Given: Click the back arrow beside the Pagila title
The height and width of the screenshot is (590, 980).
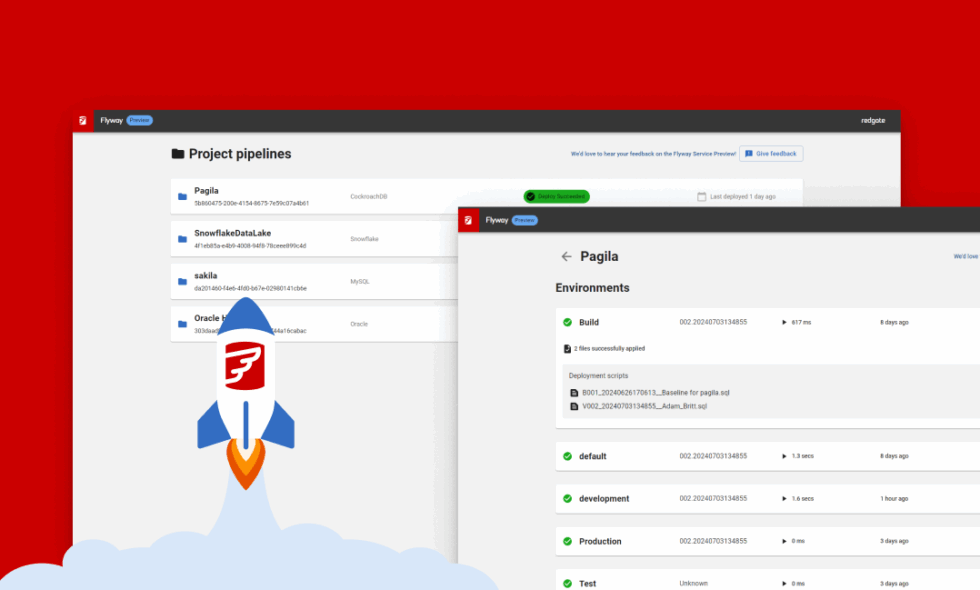Looking at the screenshot, I should click(x=567, y=256).
